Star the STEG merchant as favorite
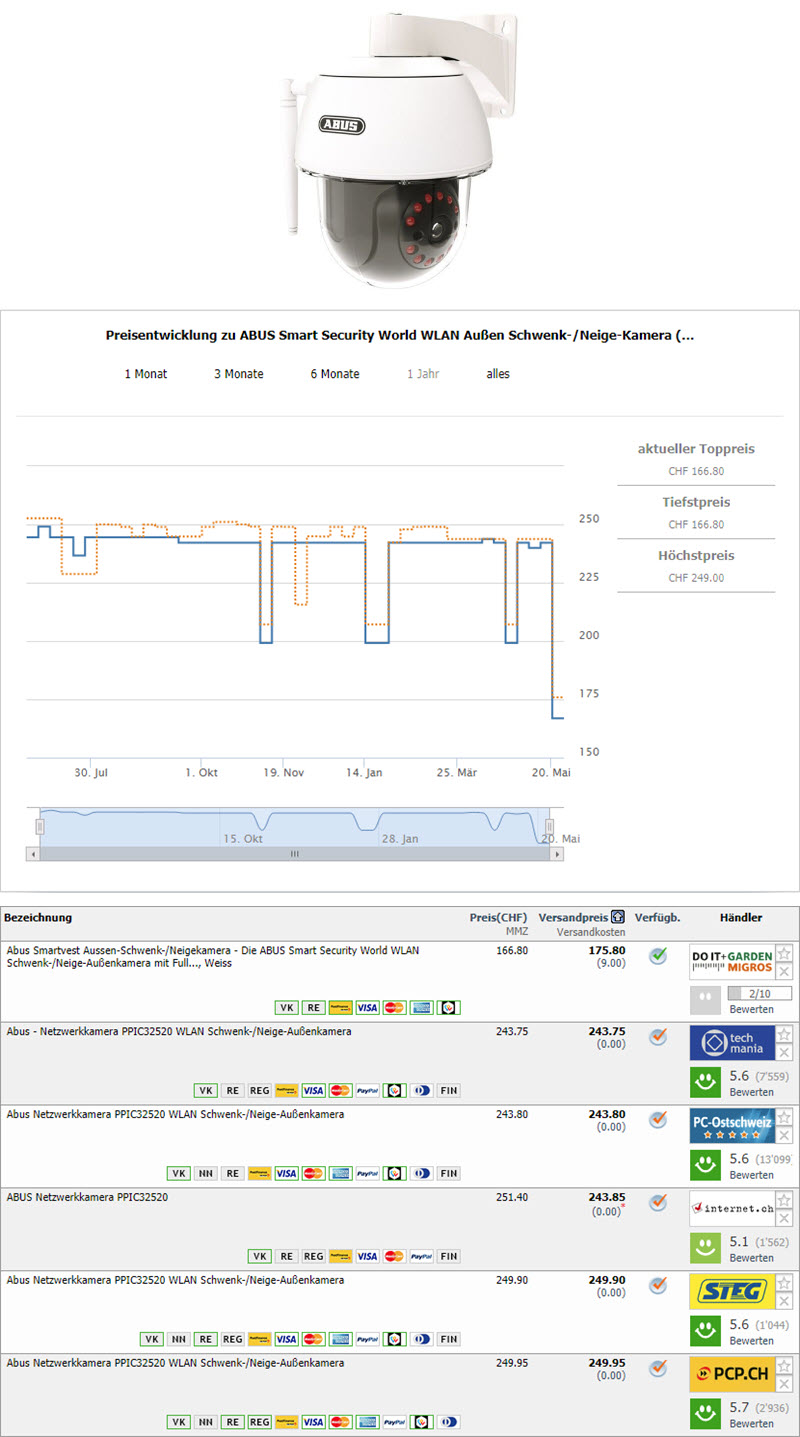The image size is (800, 1437). (785, 1283)
